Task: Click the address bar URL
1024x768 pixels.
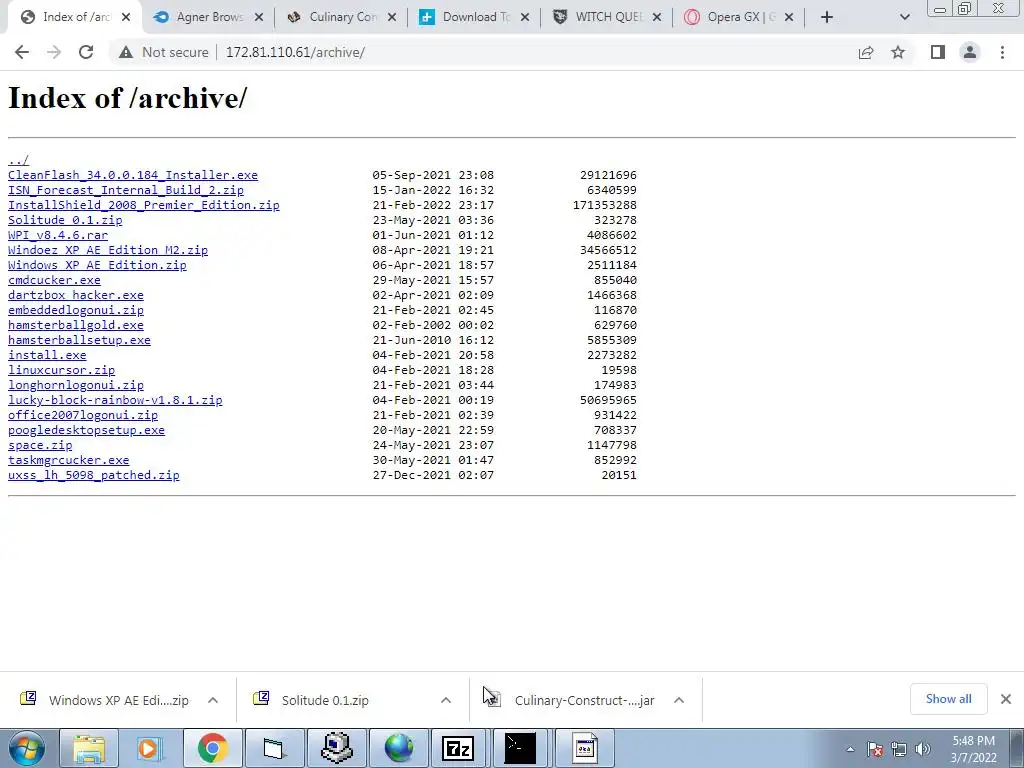Action: [295, 52]
